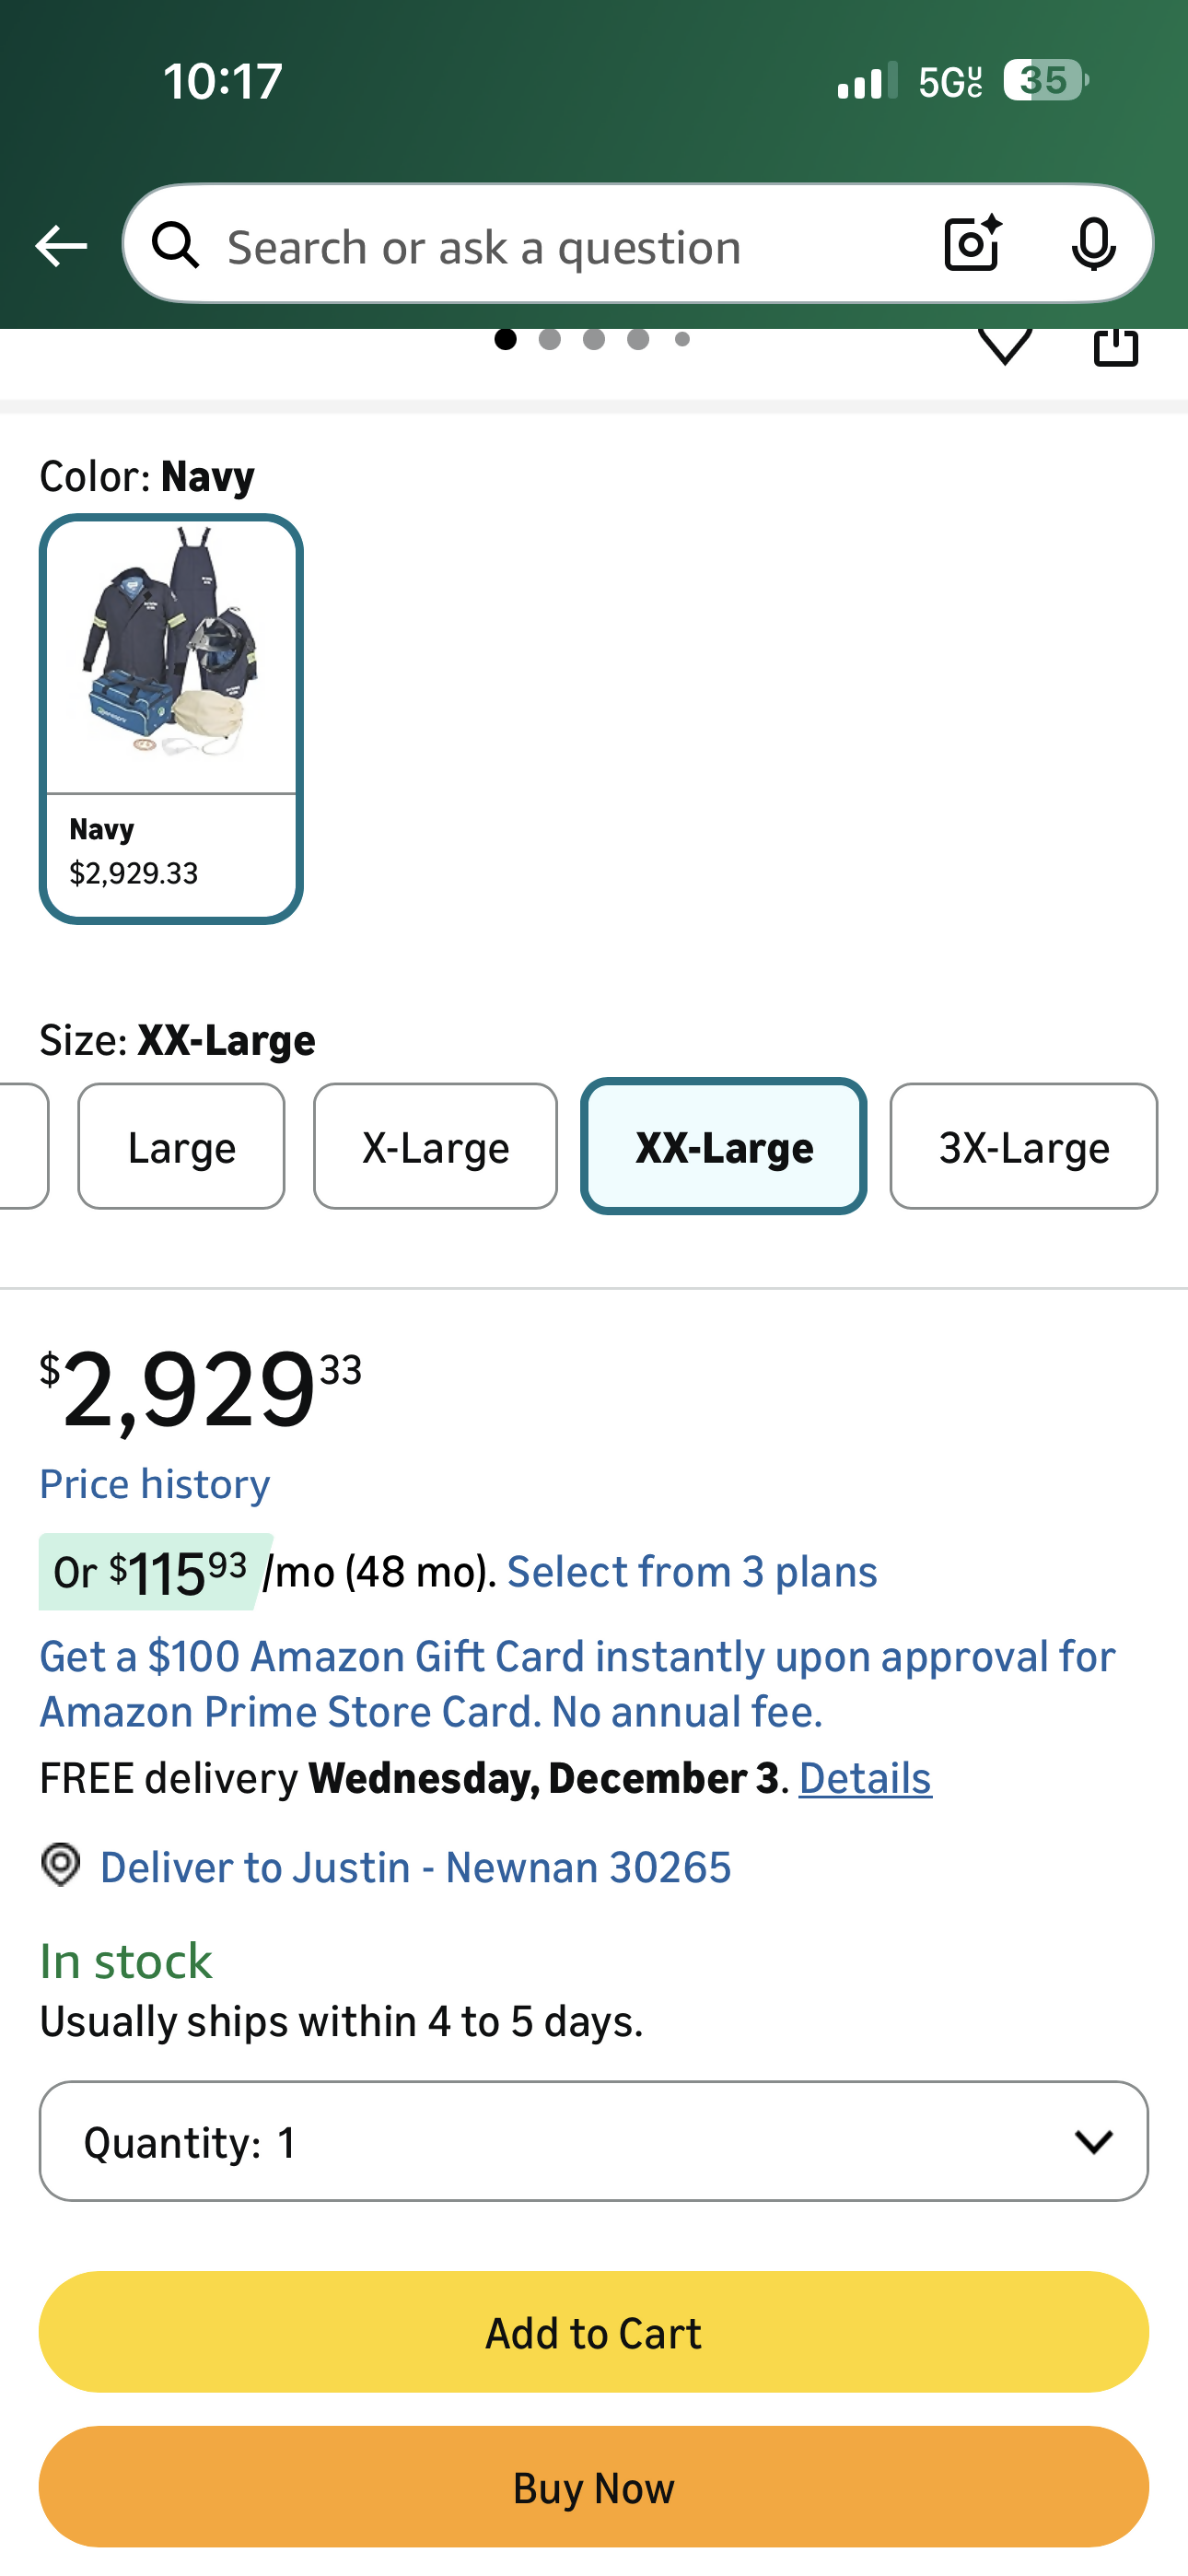
Task: Open camera lens visual search
Action: pyautogui.click(x=972, y=244)
